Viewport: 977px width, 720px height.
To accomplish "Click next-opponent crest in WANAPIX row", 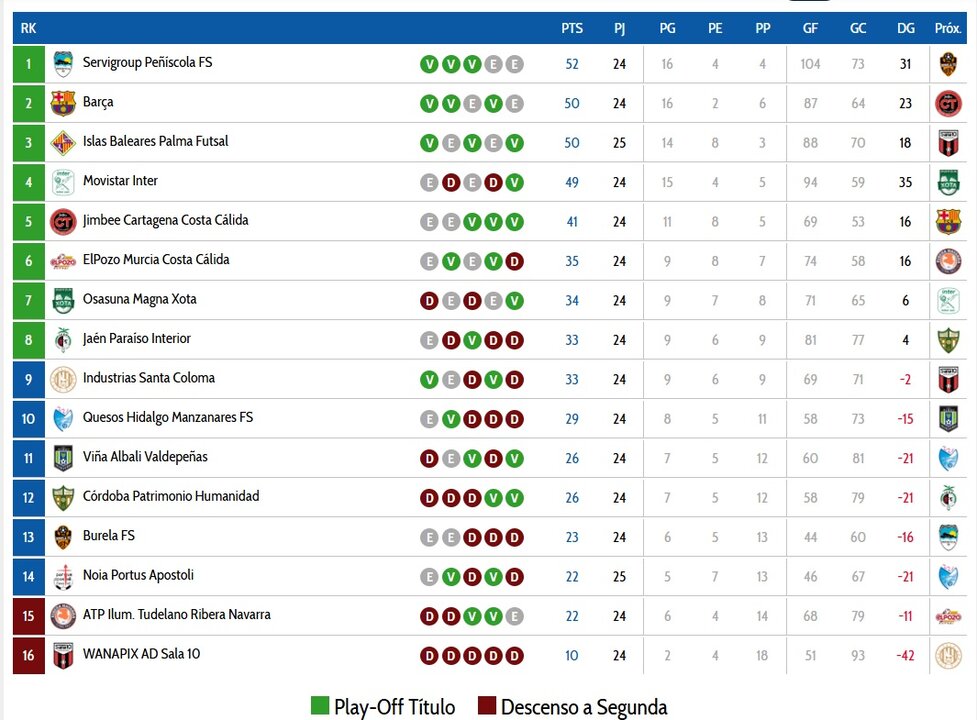I will (x=948, y=655).
